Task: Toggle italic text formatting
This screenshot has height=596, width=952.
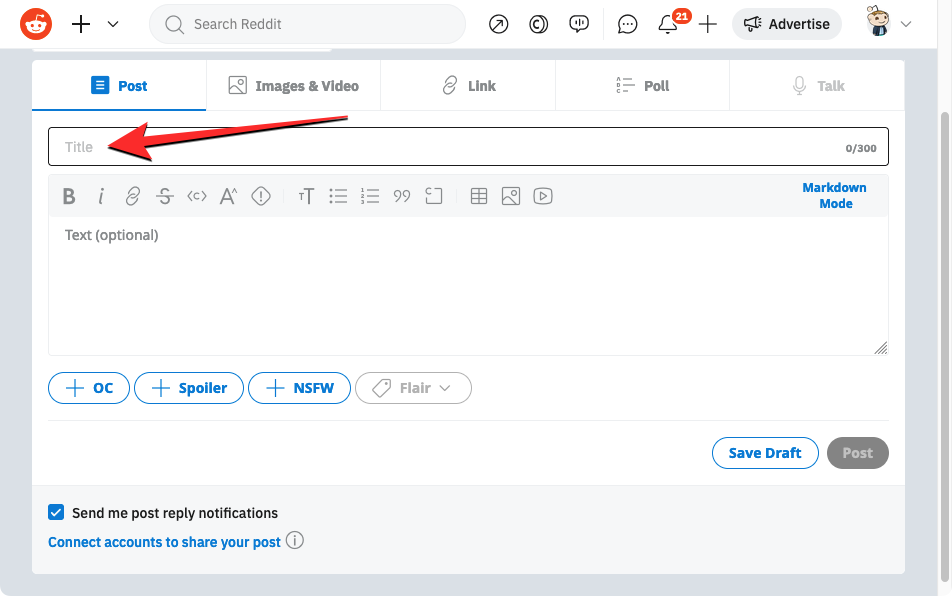Action: (101, 196)
